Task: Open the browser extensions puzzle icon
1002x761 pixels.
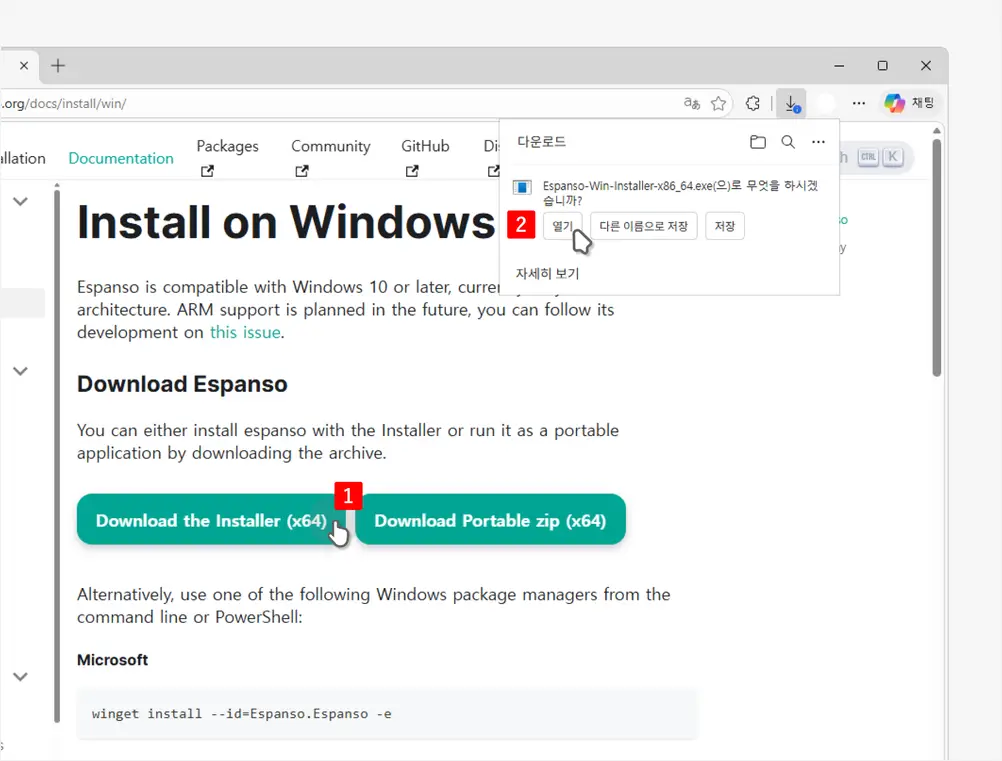Action: click(753, 103)
